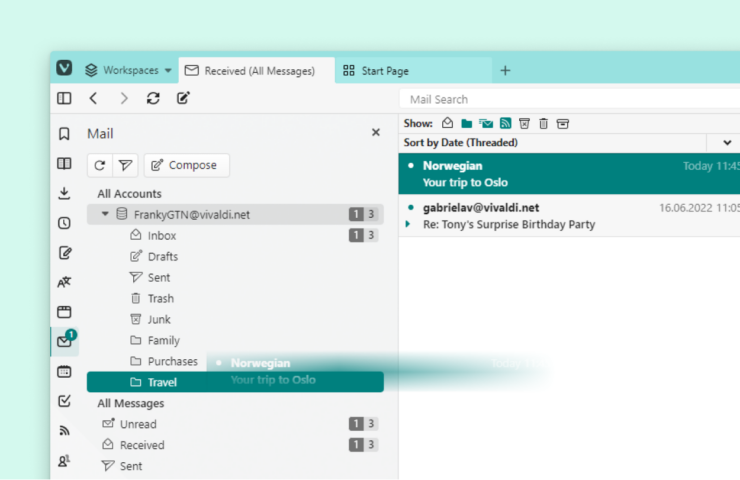Viewport: 740px width, 480px height.
Task: Open the Sent folder under the account
Action: (235, 277)
